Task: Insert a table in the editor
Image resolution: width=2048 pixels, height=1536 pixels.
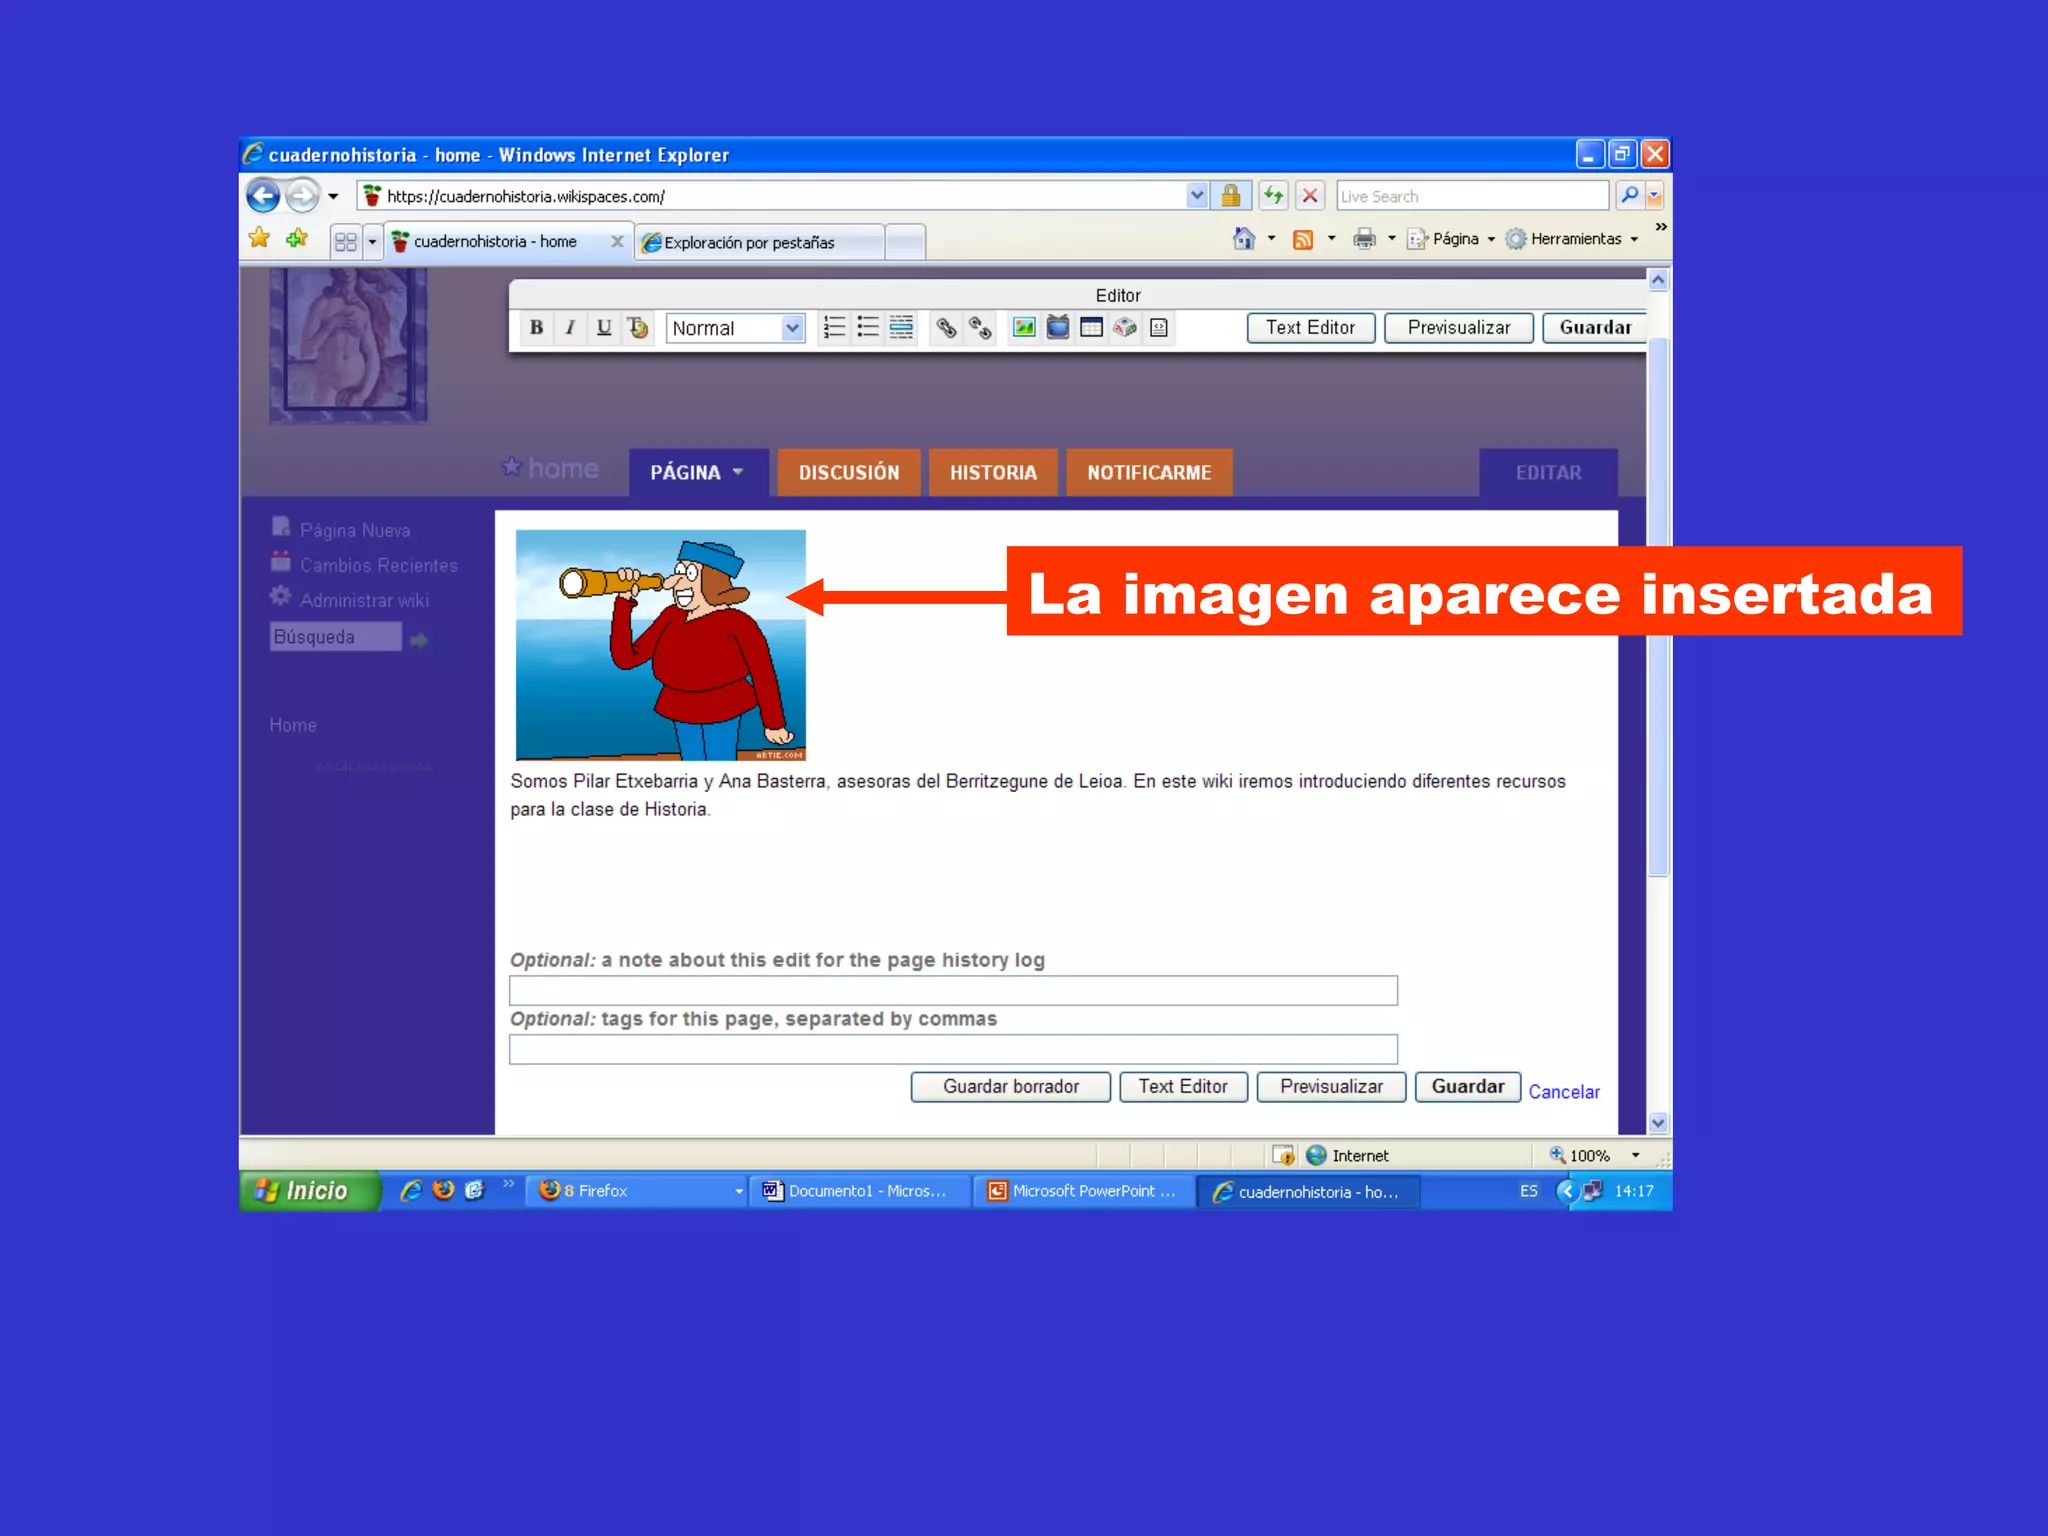Action: [x=1092, y=327]
